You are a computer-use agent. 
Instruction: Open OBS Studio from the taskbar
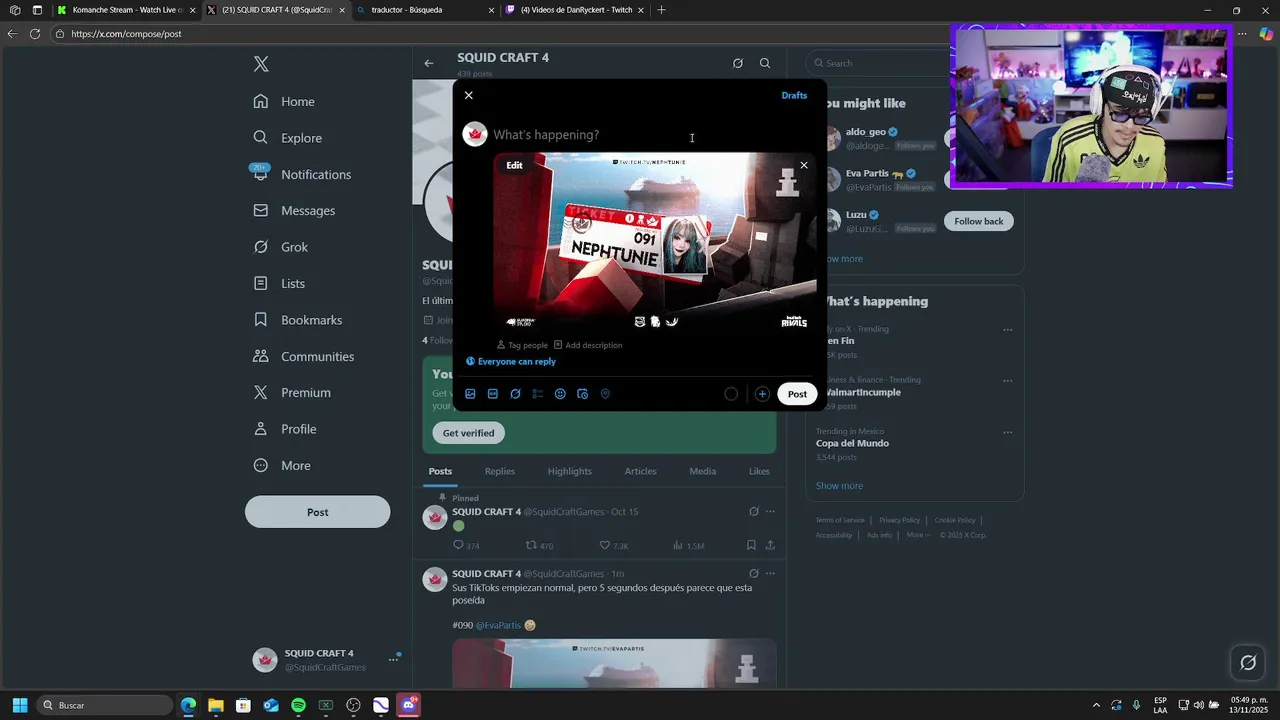tap(353, 705)
